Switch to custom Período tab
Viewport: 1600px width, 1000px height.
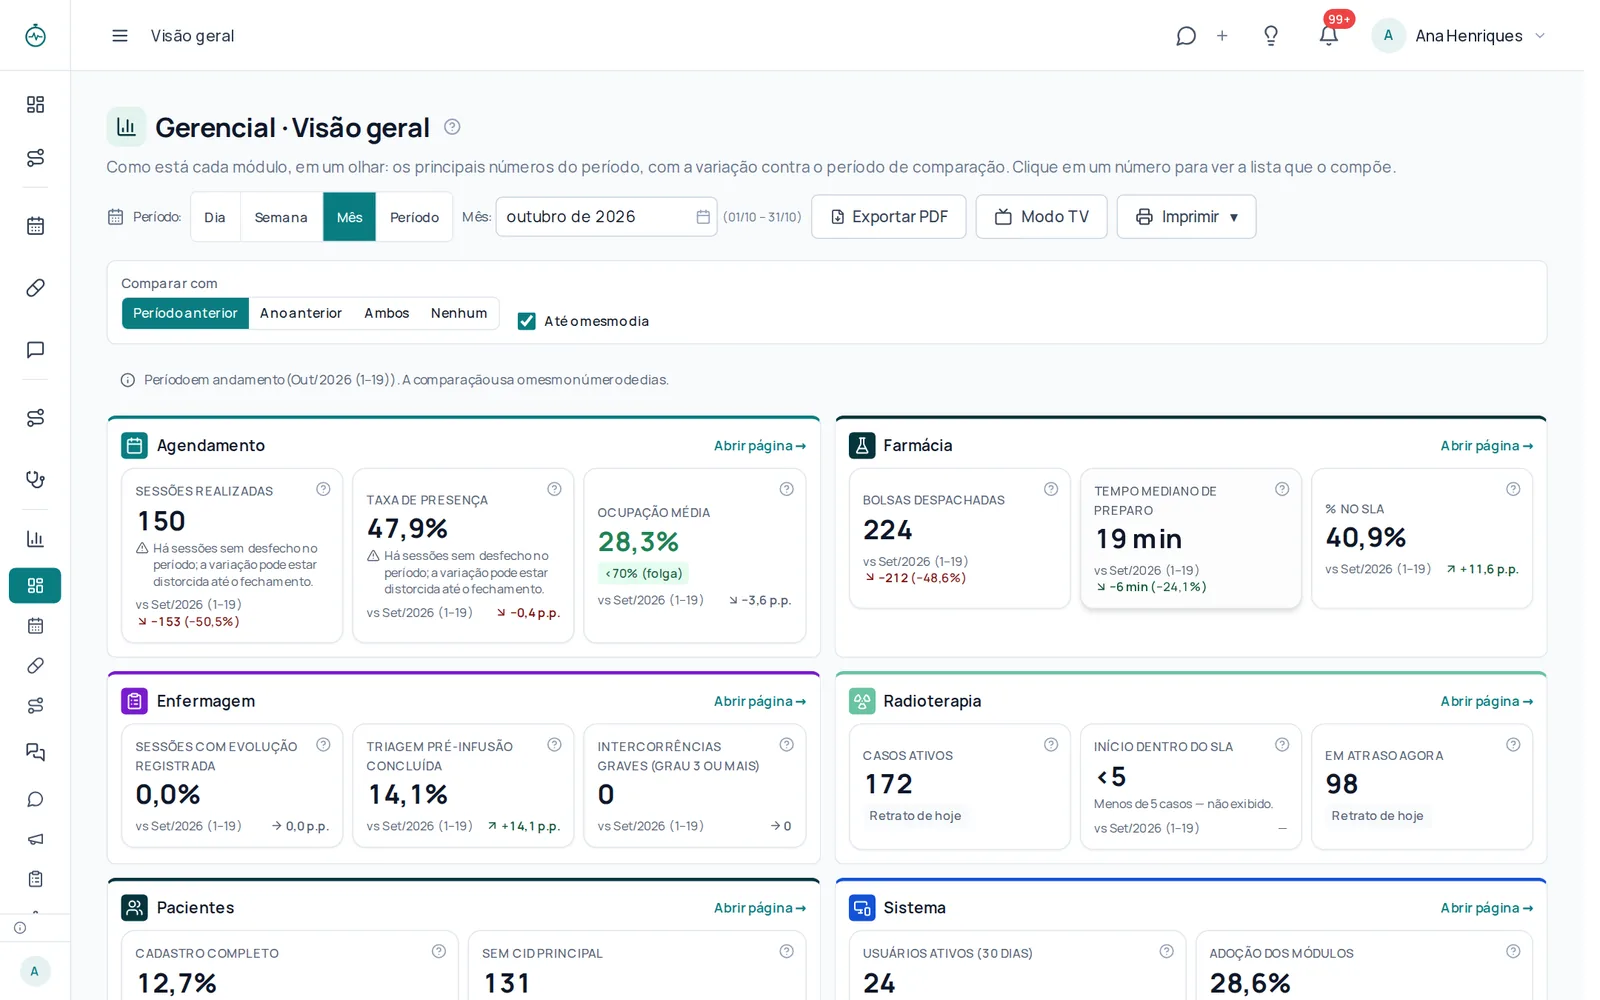point(414,217)
